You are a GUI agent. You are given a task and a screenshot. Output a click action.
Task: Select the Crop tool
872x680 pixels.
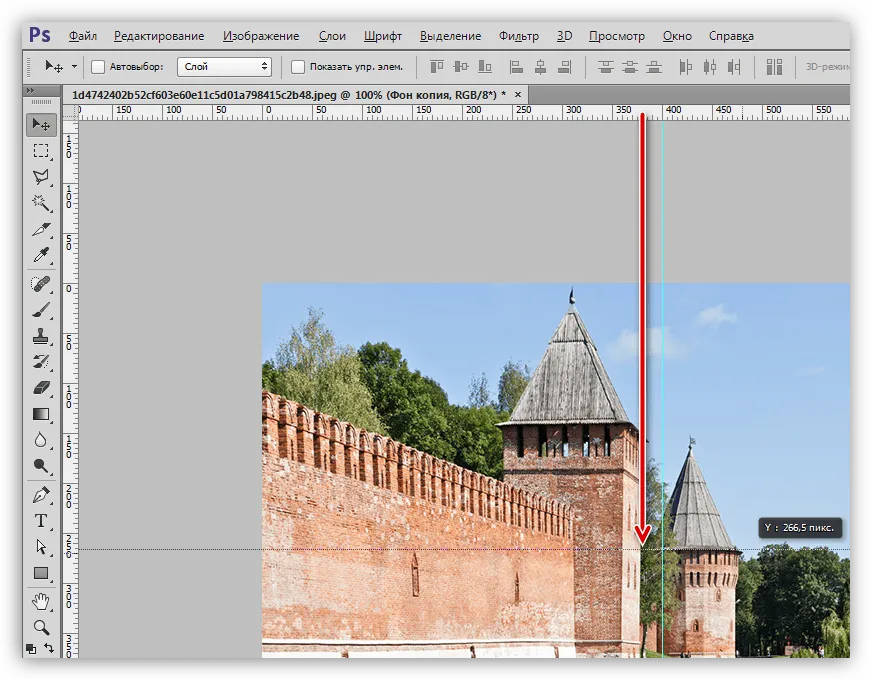tap(41, 229)
